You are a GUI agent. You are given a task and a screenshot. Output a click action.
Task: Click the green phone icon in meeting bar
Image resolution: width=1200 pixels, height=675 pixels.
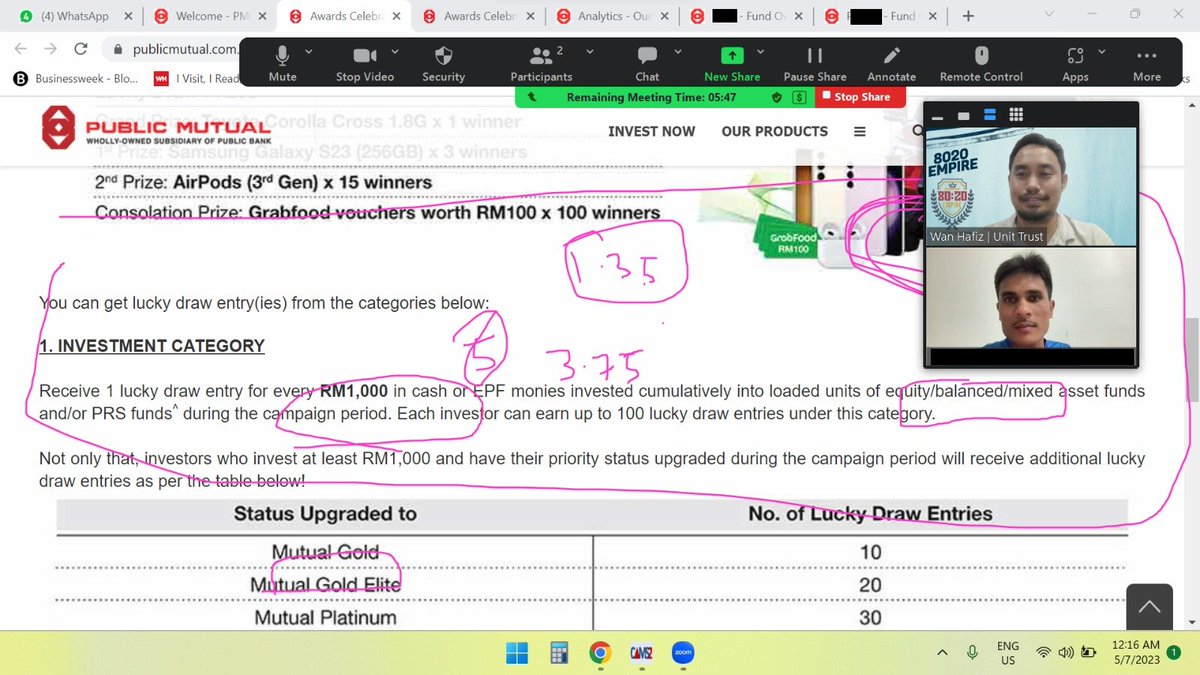pyautogui.click(x=533, y=97)
